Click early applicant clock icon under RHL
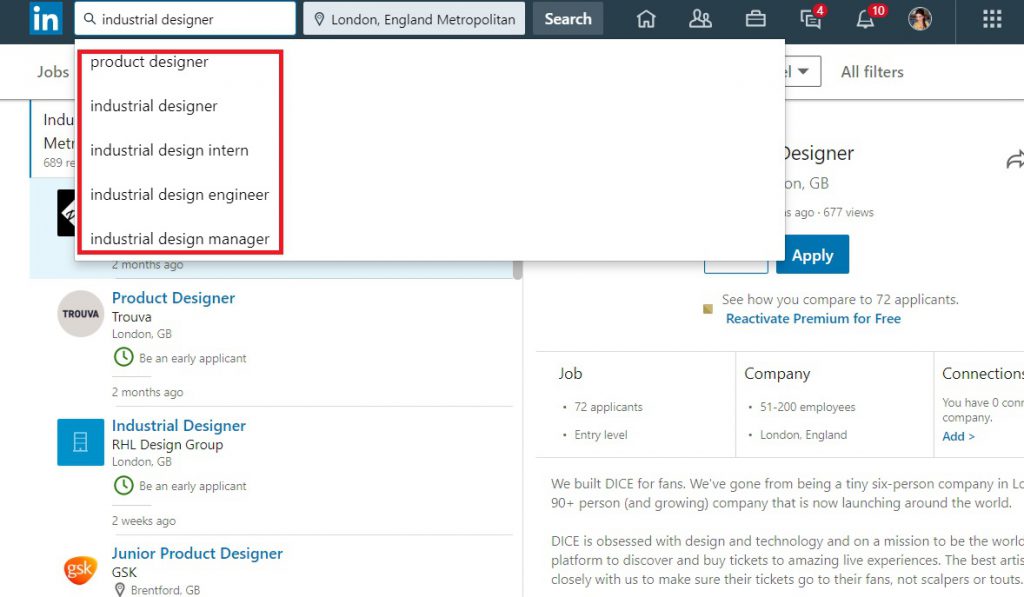The width and height of the screenshot is (1024, 597). click(123, 485)
